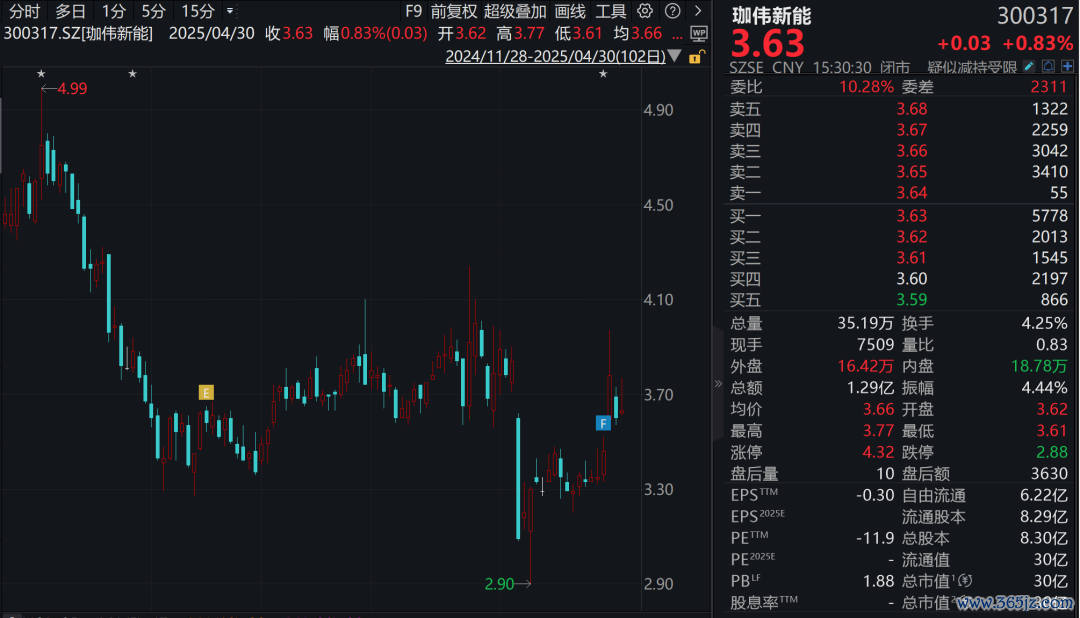Open the help question mark icon

[x=672, y=11]
